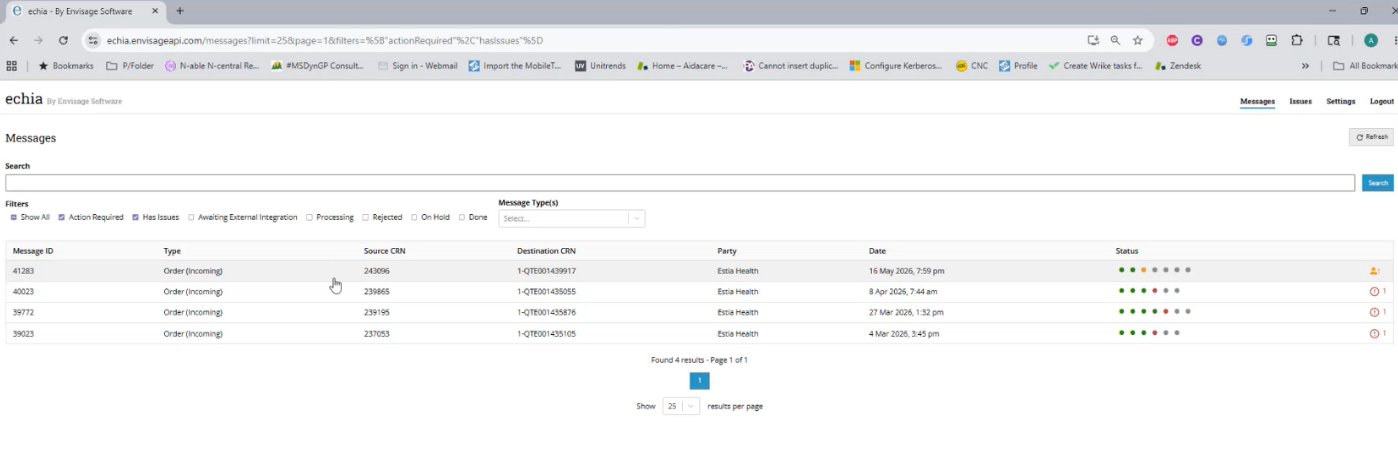Click the Message ID column header

pos(33,251)
